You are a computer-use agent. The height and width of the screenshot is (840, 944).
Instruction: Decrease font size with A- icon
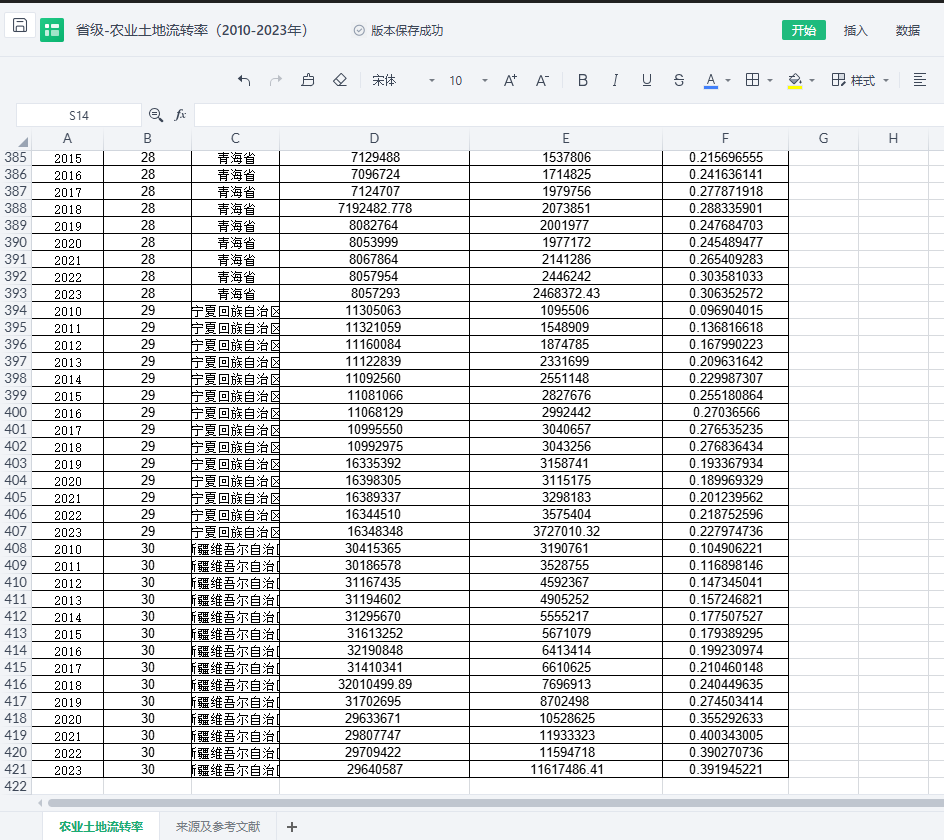click(x=542, y=80)
